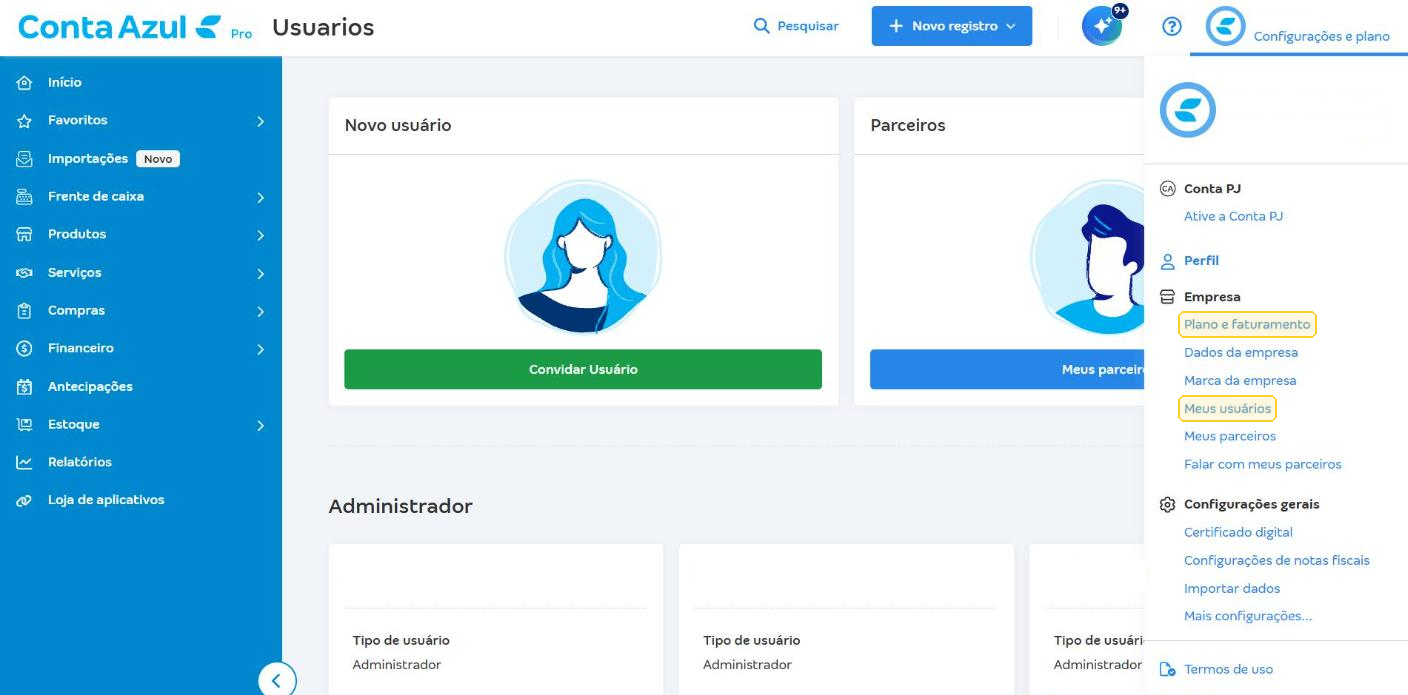Open Configurações de notas fiscais link
Image resolution: width=1408 pixels, height=695 pixels.
[1277, 561]
